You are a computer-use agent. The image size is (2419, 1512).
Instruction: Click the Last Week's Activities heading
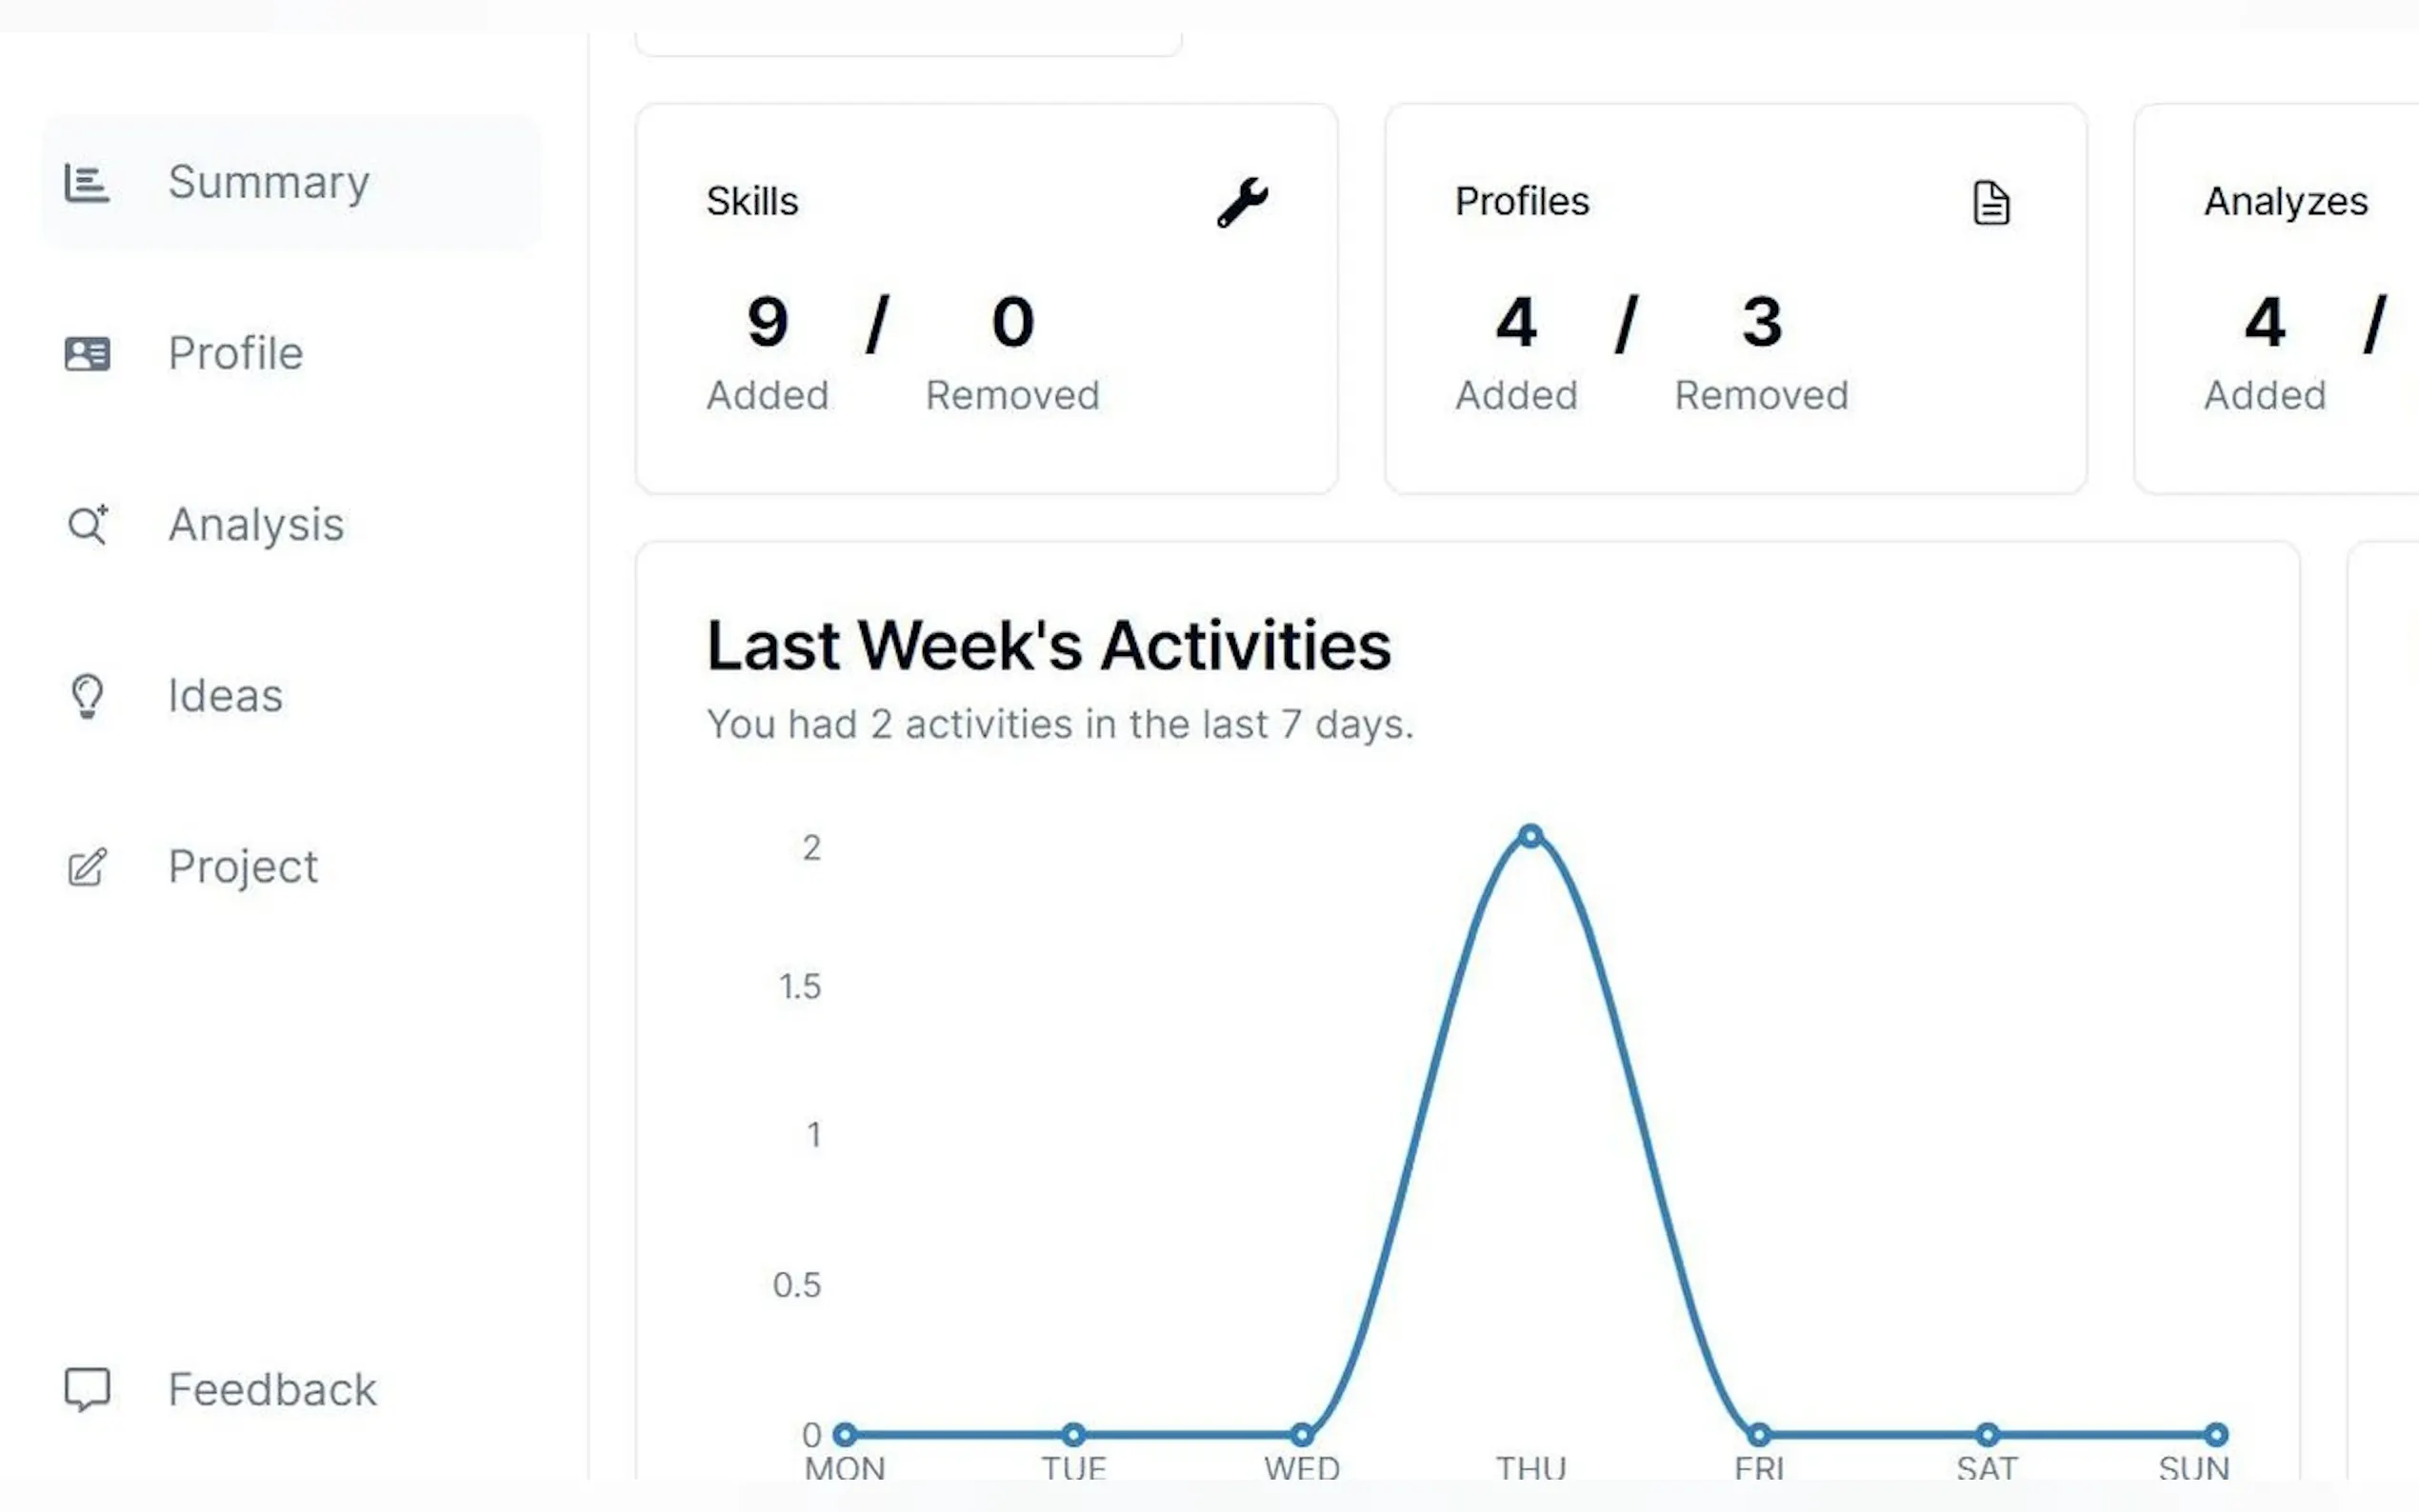pos(1048,646)
